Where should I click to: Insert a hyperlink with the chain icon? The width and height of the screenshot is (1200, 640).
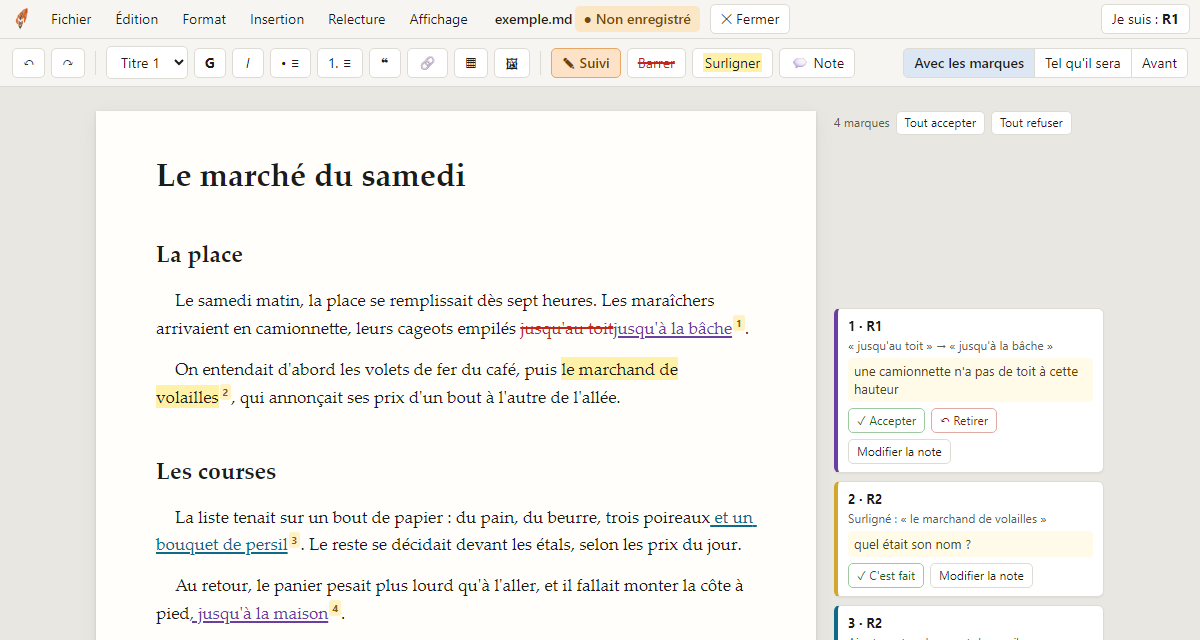pyautogui.click(x=427, y=63)
